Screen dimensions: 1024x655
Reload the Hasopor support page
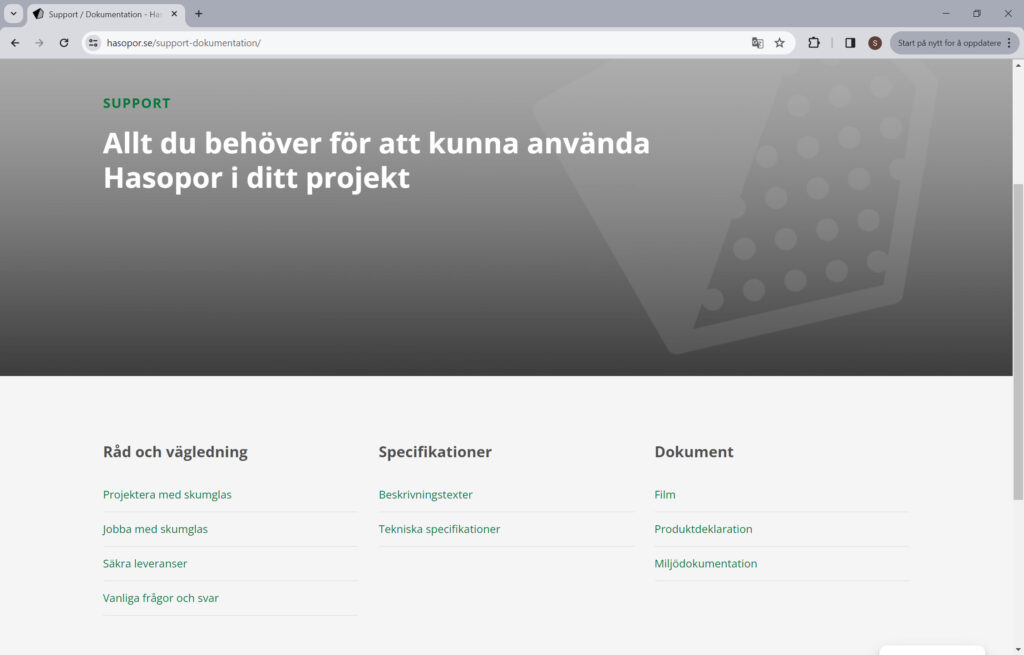(64, 43)
